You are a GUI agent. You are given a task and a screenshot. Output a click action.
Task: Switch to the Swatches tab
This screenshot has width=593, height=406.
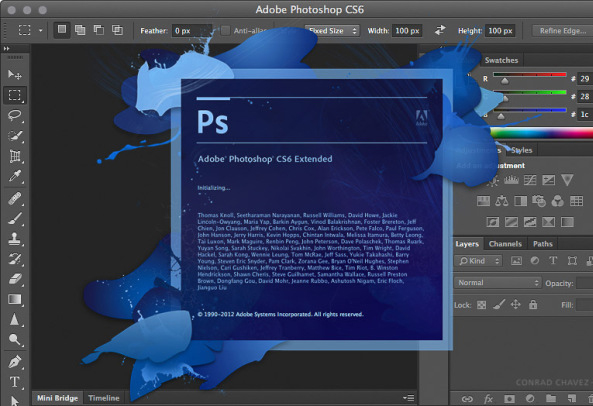(x=501, y=60)
